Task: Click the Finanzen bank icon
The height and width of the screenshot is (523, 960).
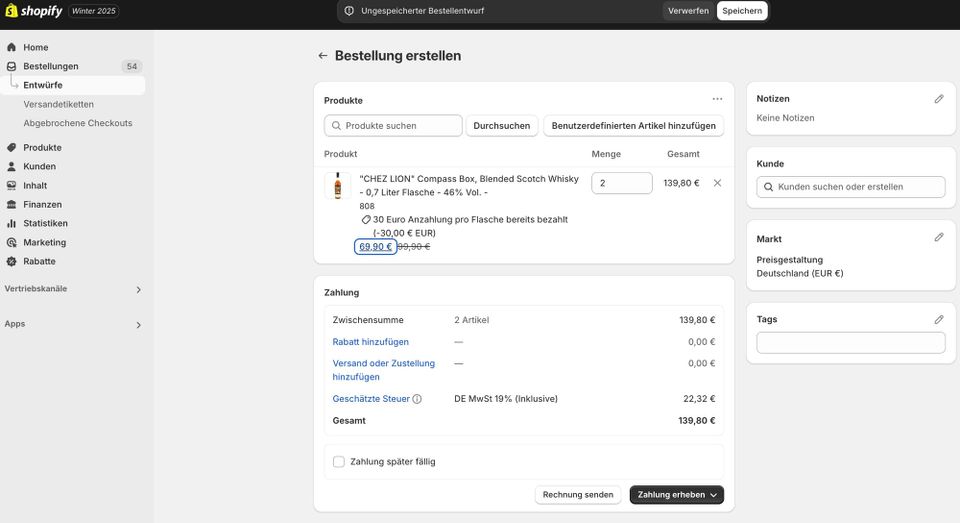Action: pos(11,205)
